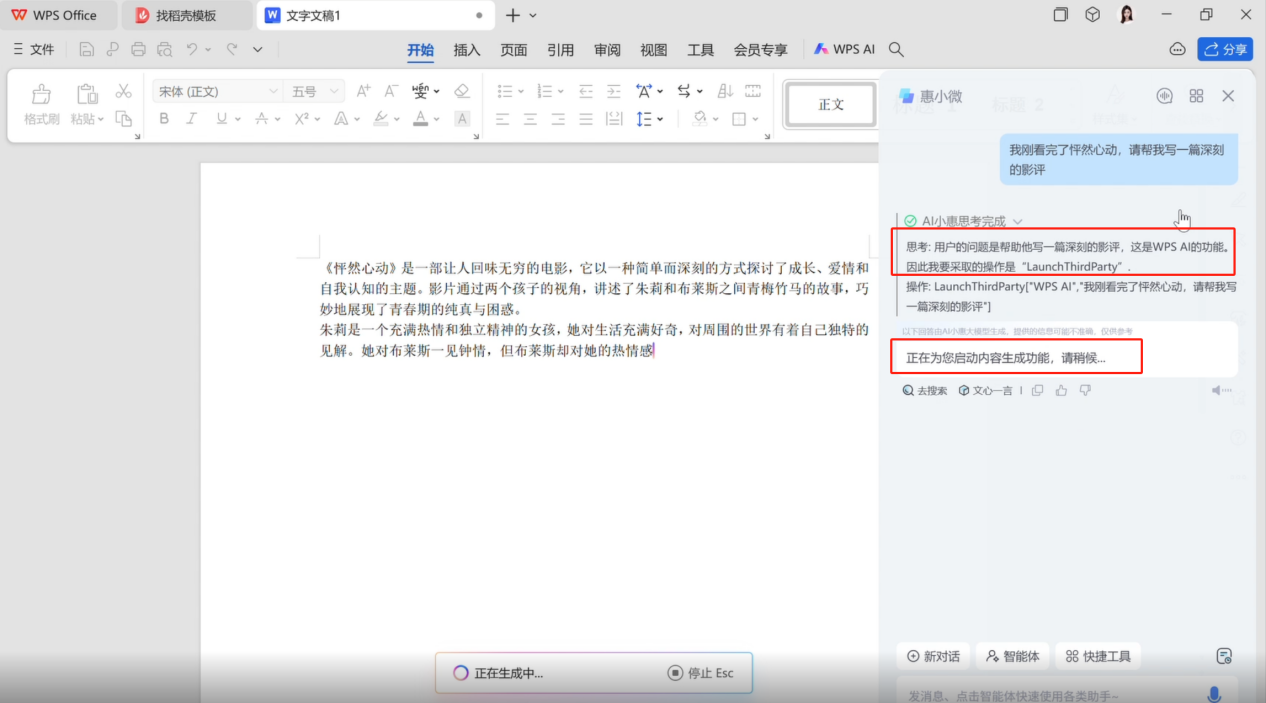Click the like thumbs-up on AI reply
The image size is (1266, 703).
tap(1060, 390)
